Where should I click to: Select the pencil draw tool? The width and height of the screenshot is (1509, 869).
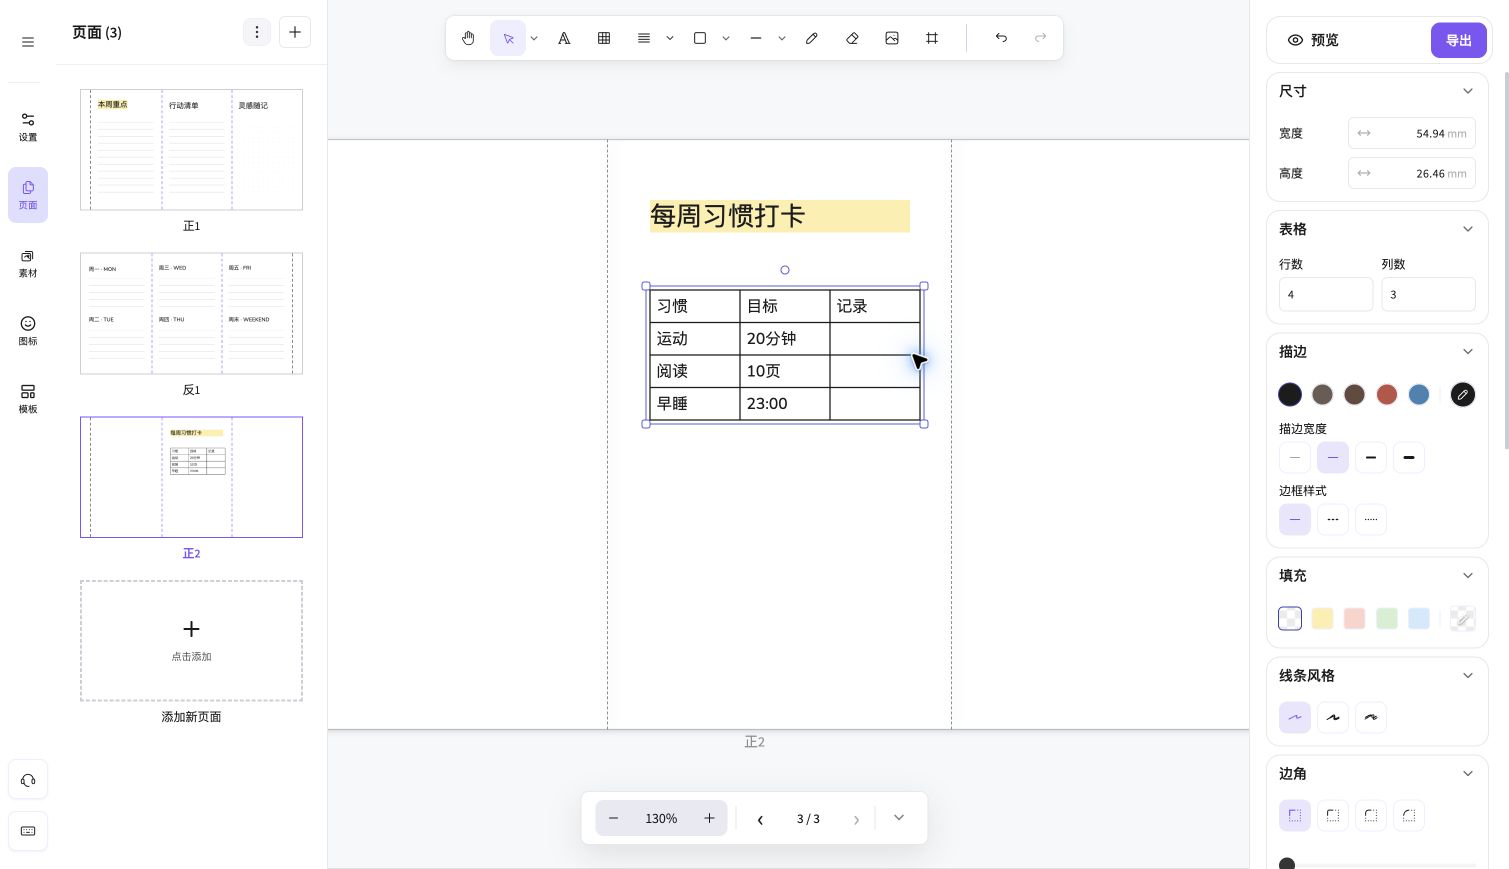[x=812, y=38]
